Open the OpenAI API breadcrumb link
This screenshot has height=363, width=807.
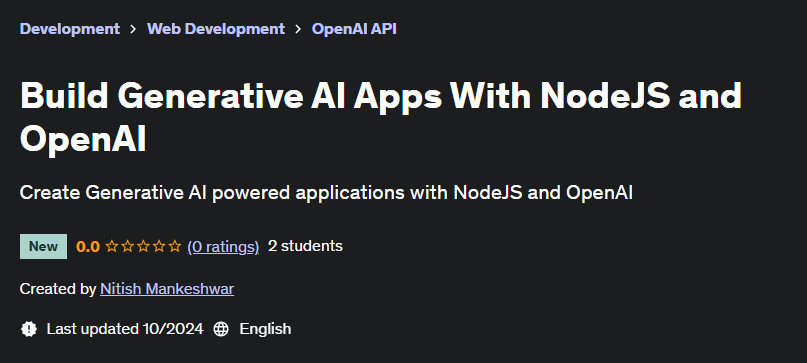[354, 29]
